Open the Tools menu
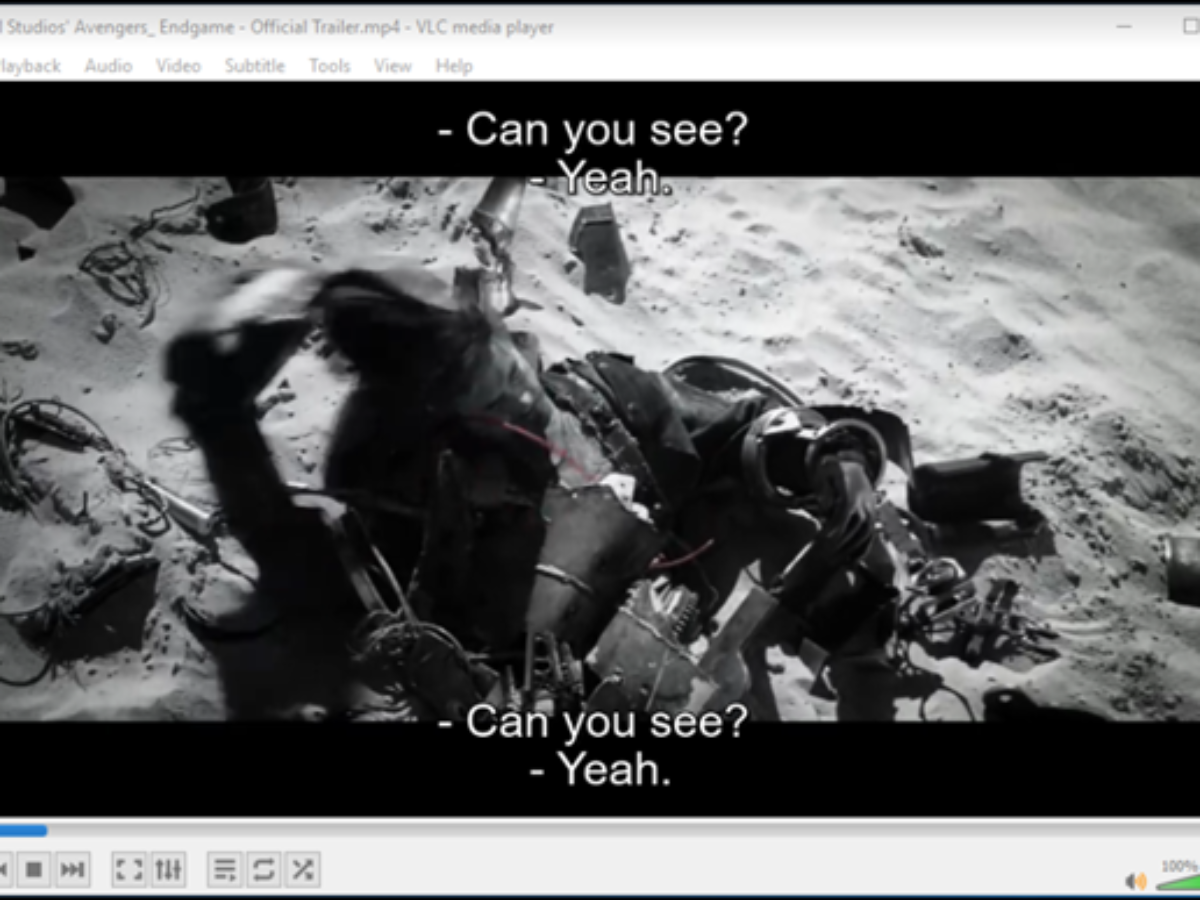Image resolution: width=1200 pixels, height=900 pixels. point(329,66)
